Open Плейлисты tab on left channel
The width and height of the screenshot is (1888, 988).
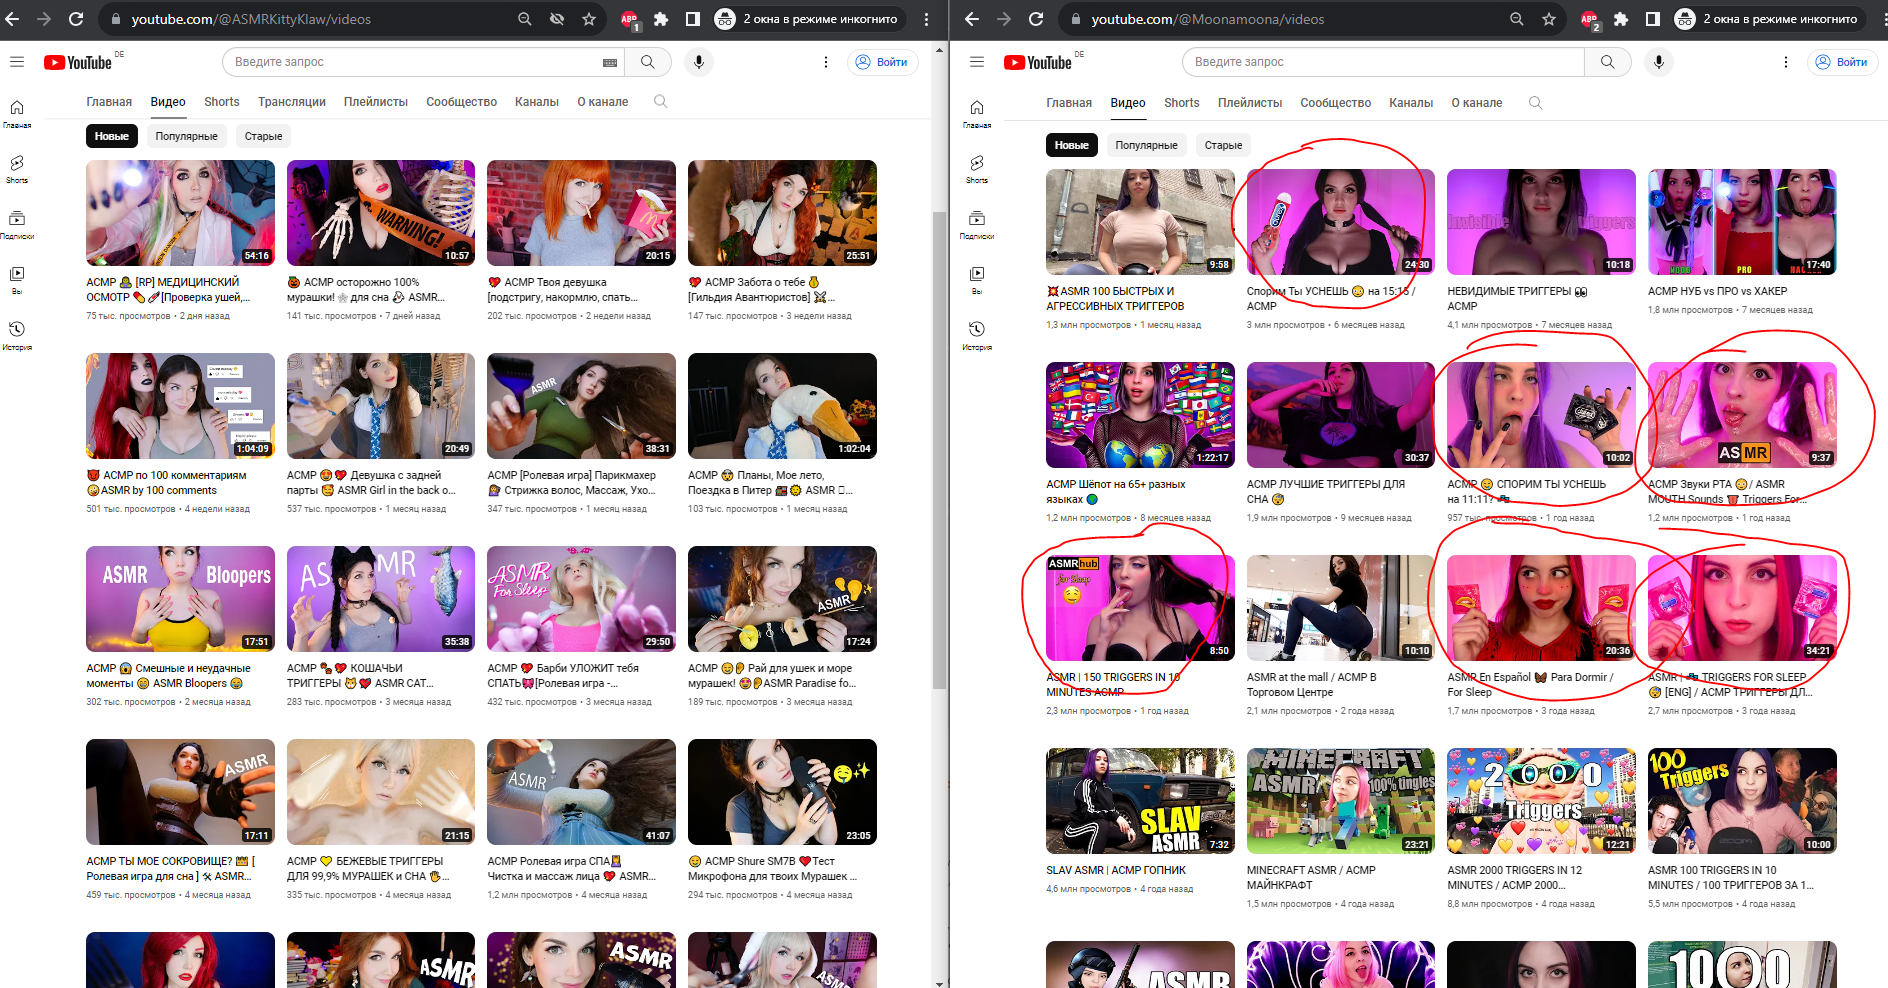[376, 102]
